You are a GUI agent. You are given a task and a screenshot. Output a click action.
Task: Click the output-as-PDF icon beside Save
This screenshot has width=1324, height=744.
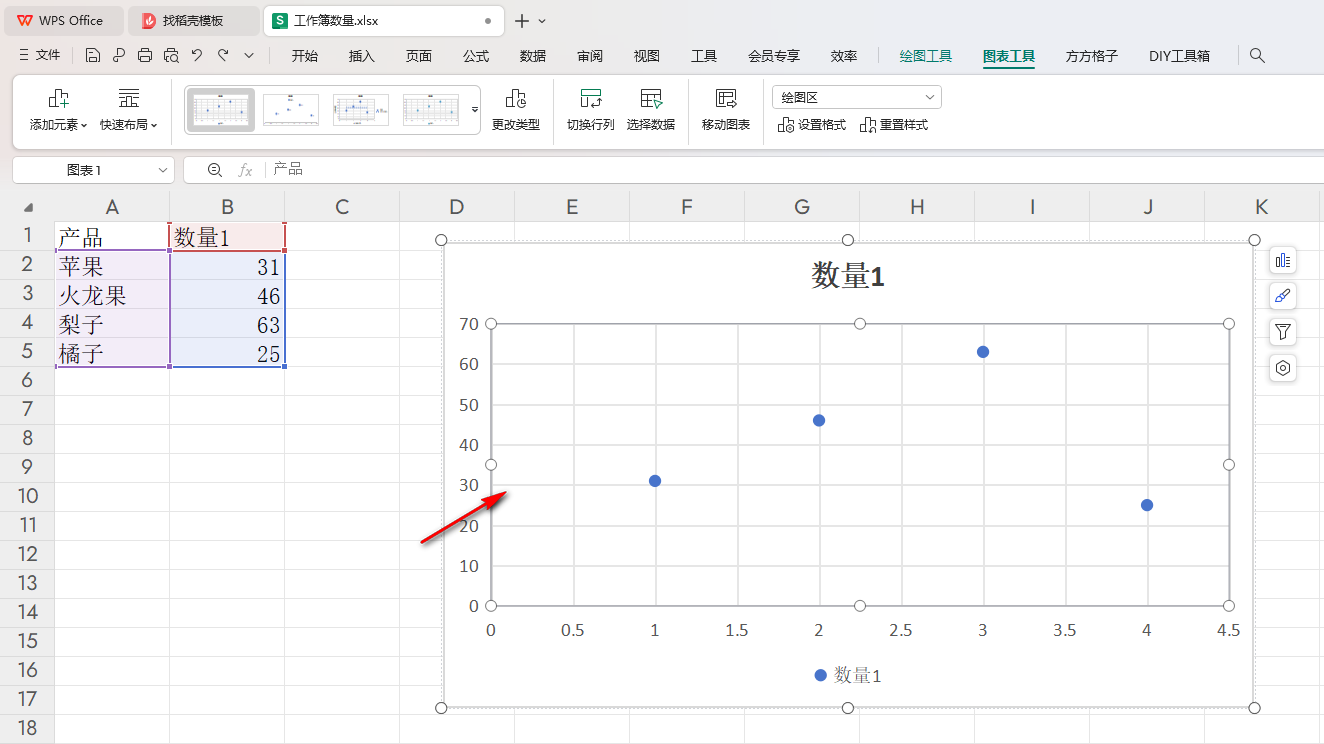(119, 56)
